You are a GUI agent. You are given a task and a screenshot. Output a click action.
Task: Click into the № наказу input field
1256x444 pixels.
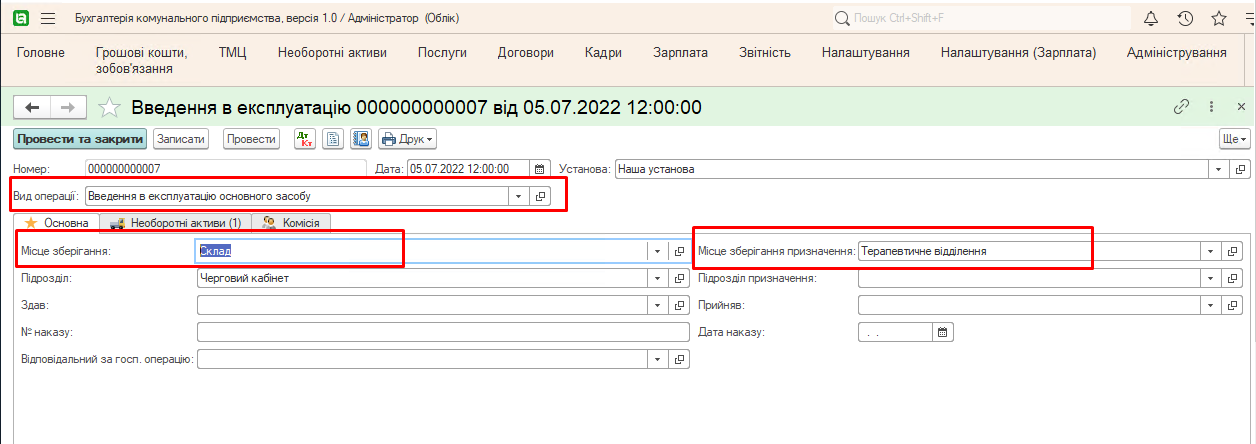coord(443,332)
